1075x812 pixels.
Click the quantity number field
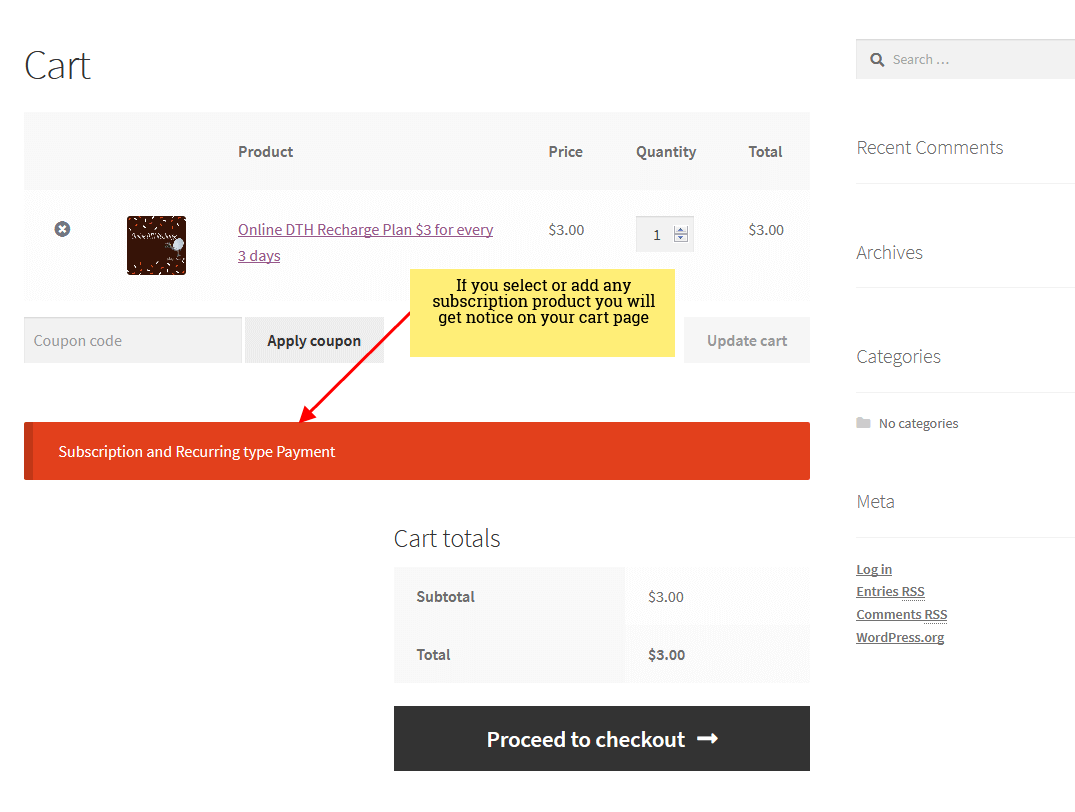(x=656, y=235)
